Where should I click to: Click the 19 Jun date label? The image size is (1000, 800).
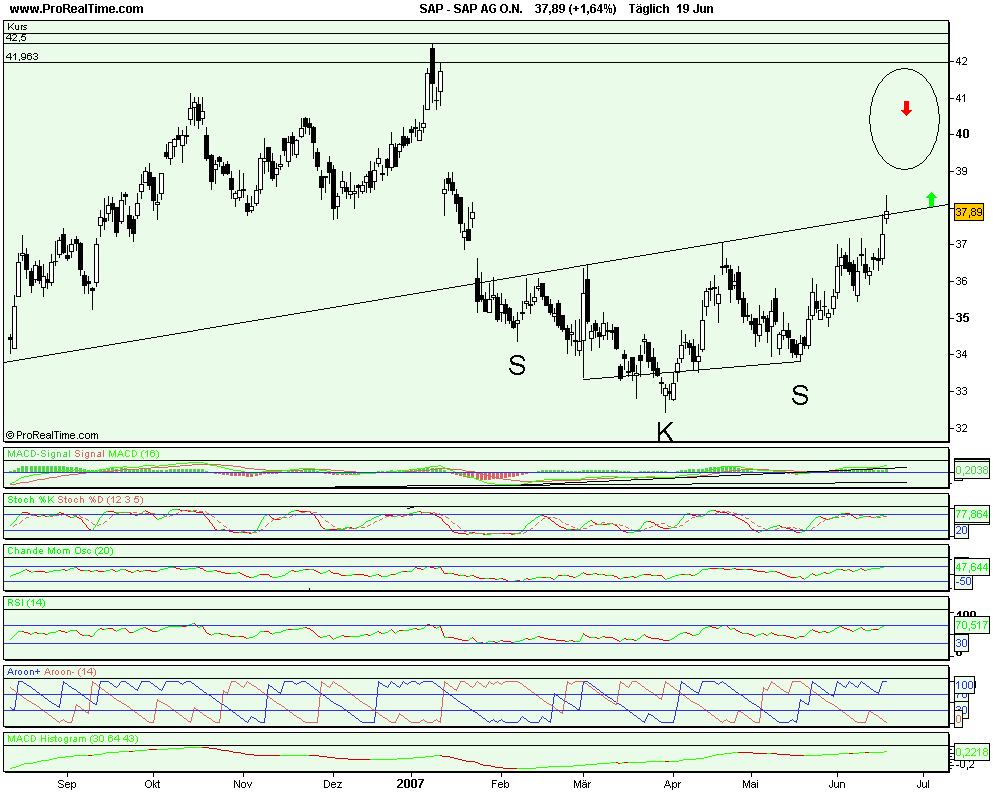[x=695, y=9]
